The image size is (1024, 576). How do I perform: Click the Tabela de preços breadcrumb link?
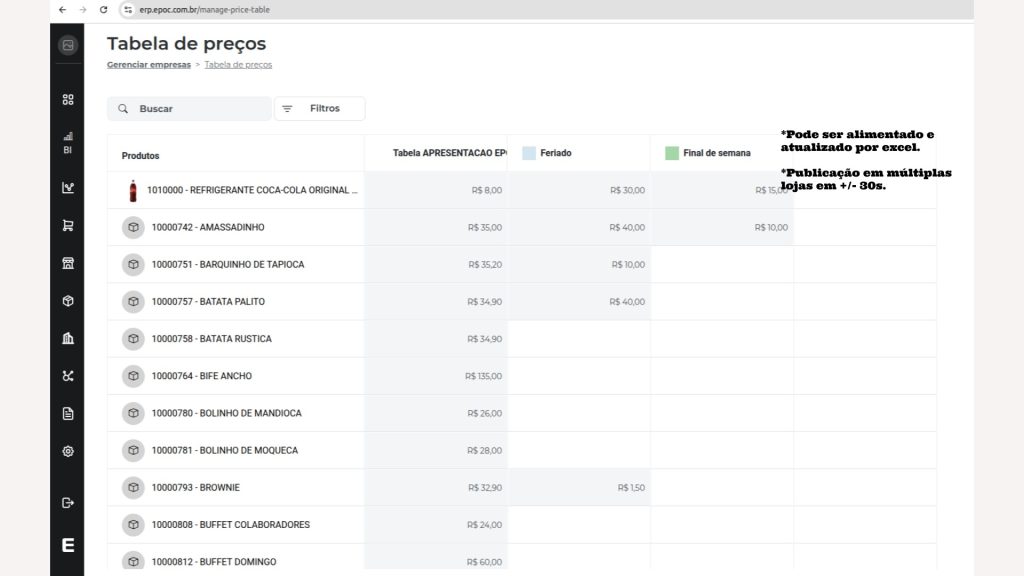[238, 65]
